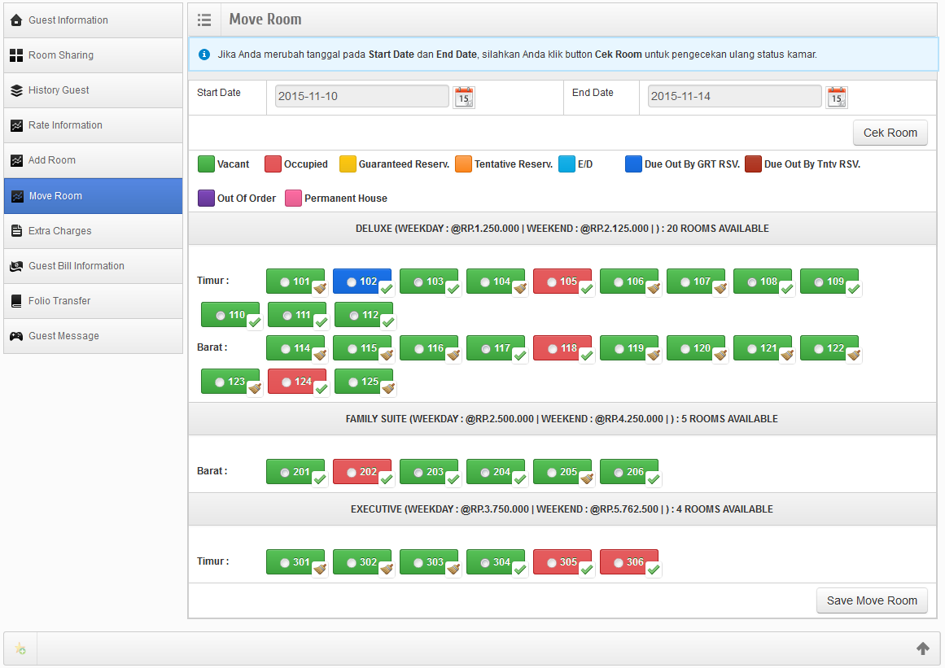This screenshot has height=668, width=945.
Task: Click the Cek Room button
Action: click(x=889, y=133)
